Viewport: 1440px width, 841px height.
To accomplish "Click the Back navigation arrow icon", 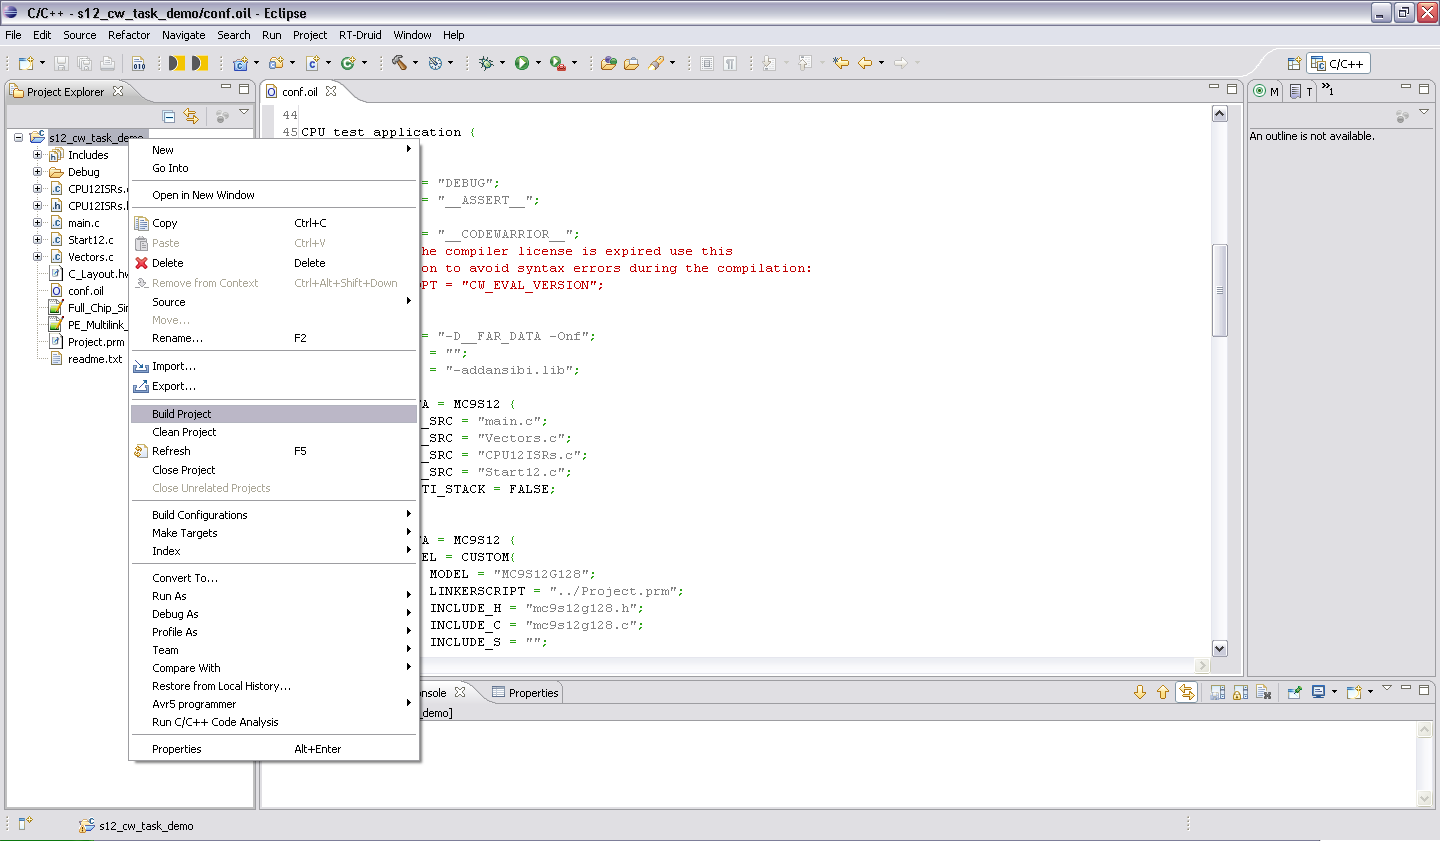I will point(865,63).
